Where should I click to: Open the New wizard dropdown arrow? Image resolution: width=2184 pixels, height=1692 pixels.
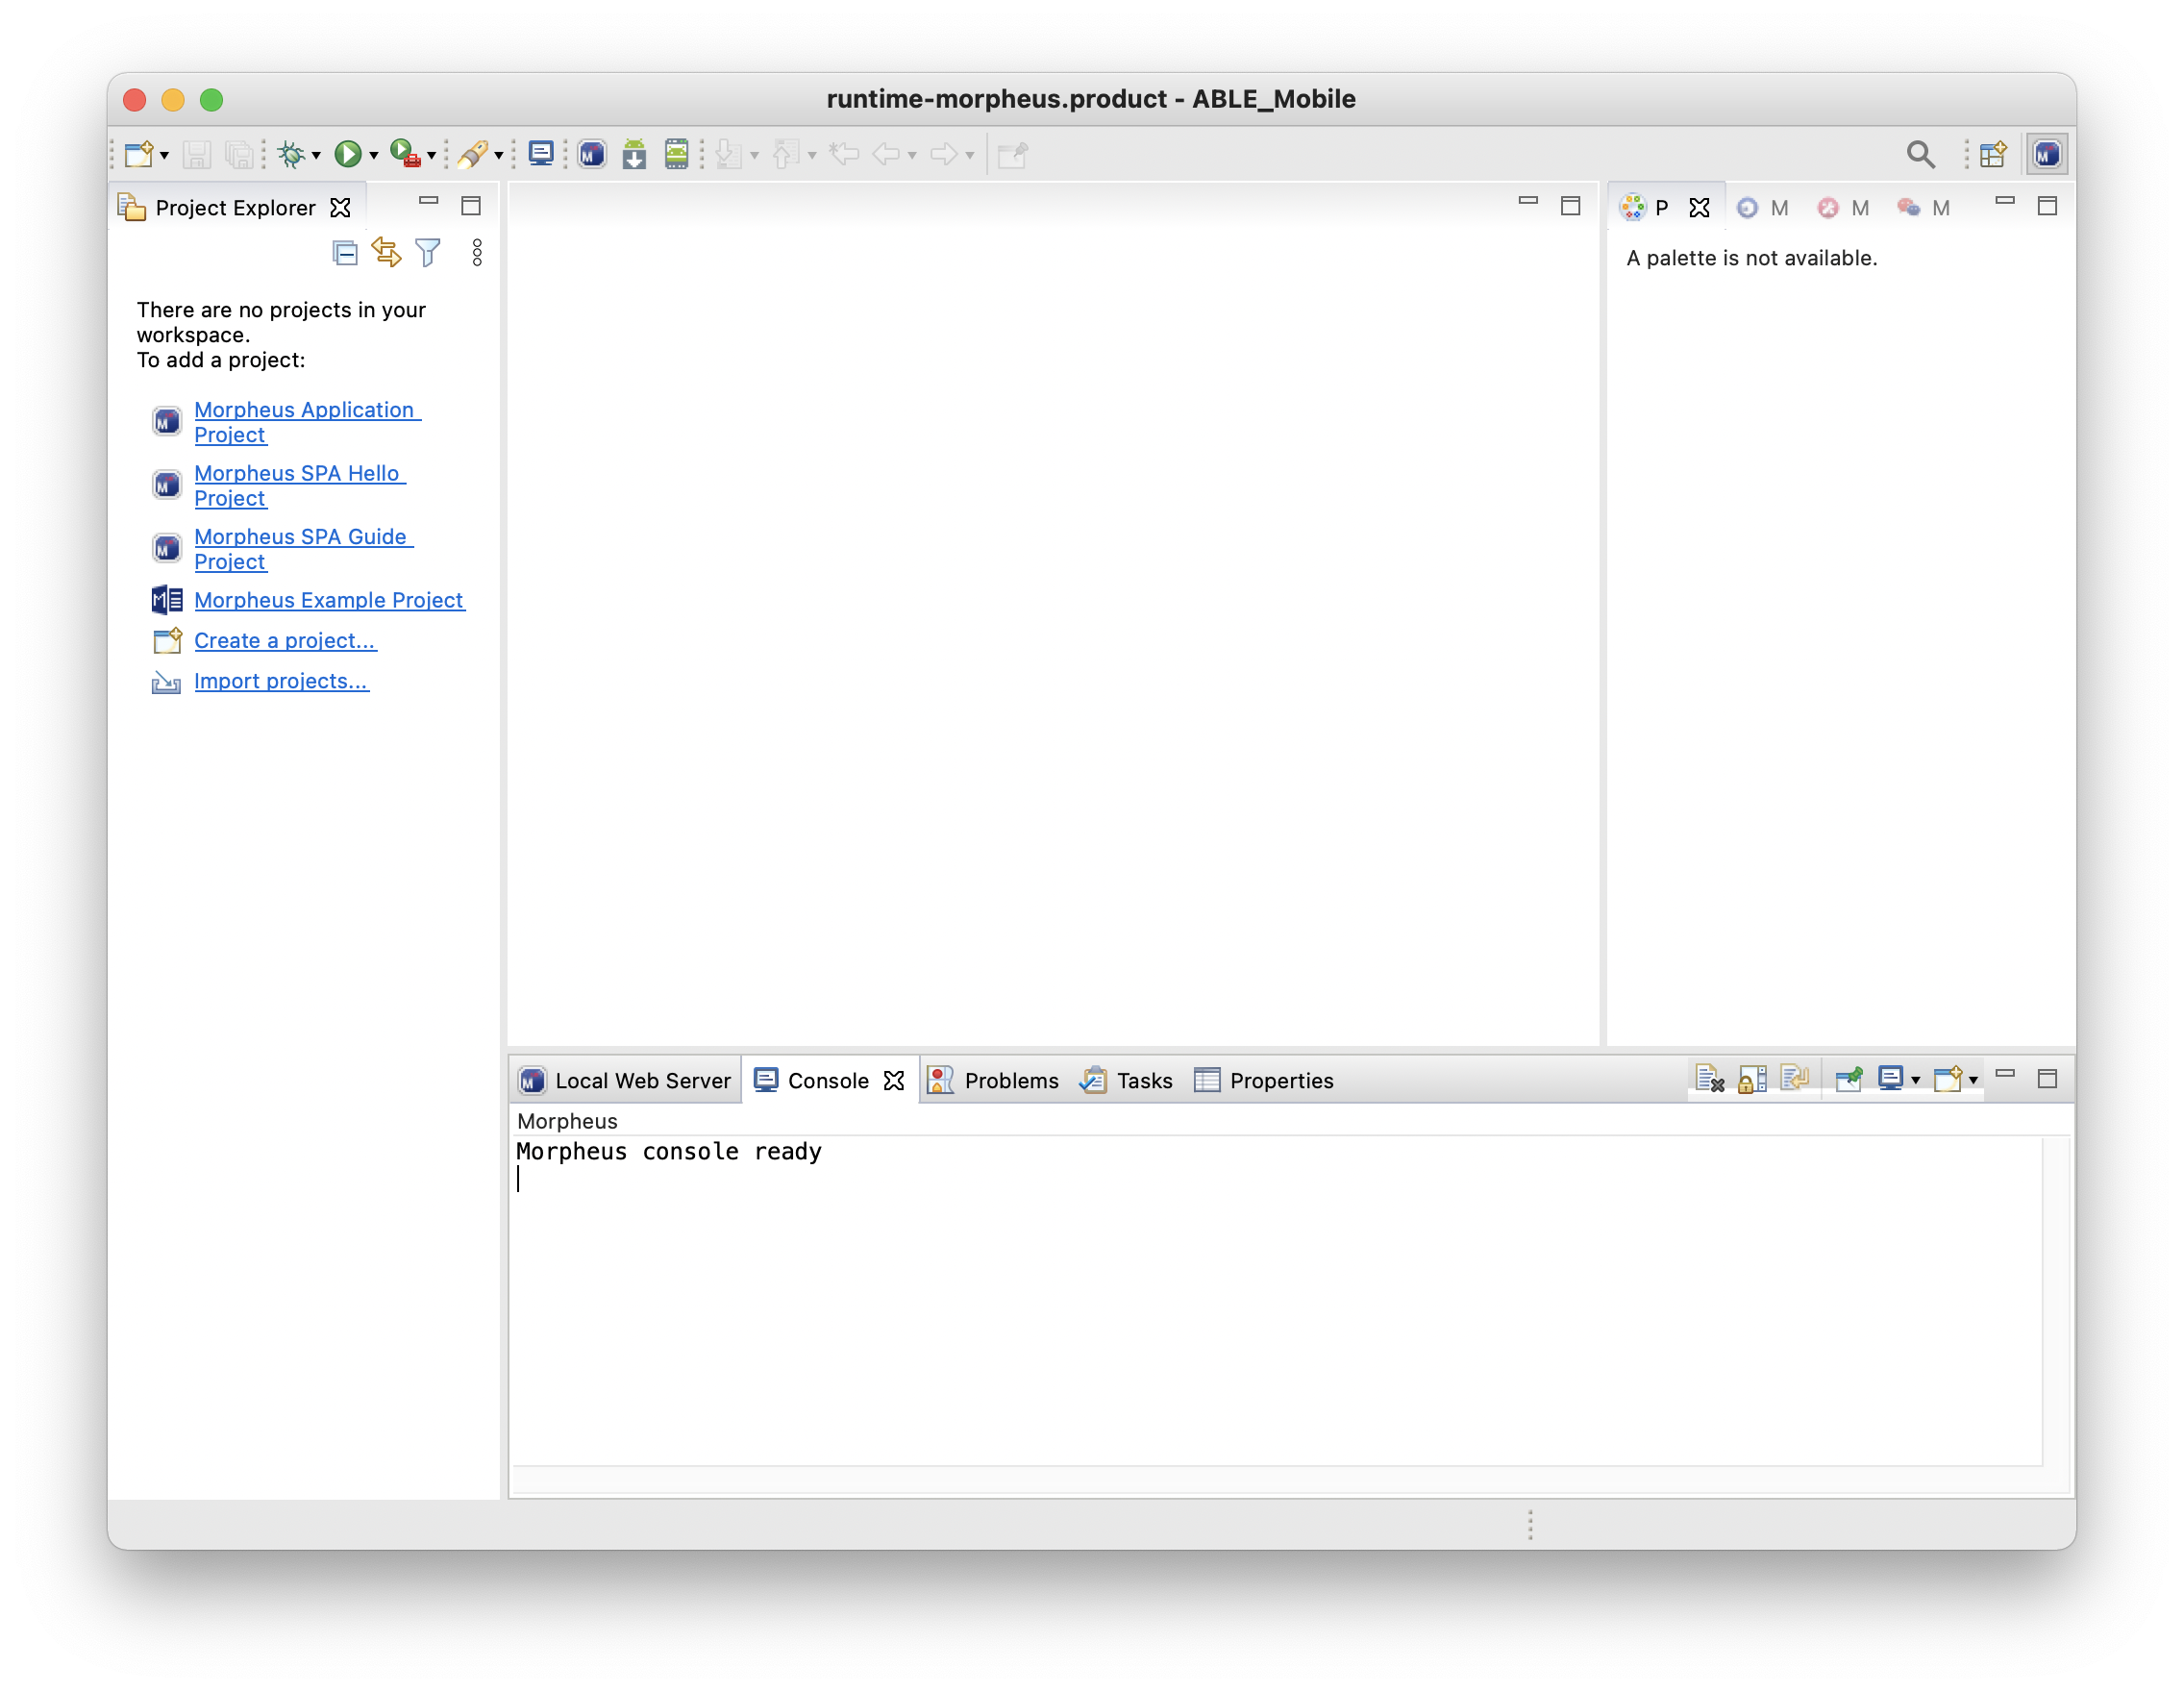[x=164, y=154]
